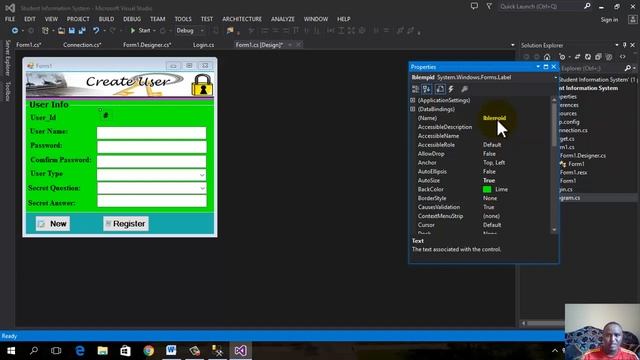Viewport: 640px width, 360px height.
Task: Open File Explorer from taskbar
Action: click(102, 351)
